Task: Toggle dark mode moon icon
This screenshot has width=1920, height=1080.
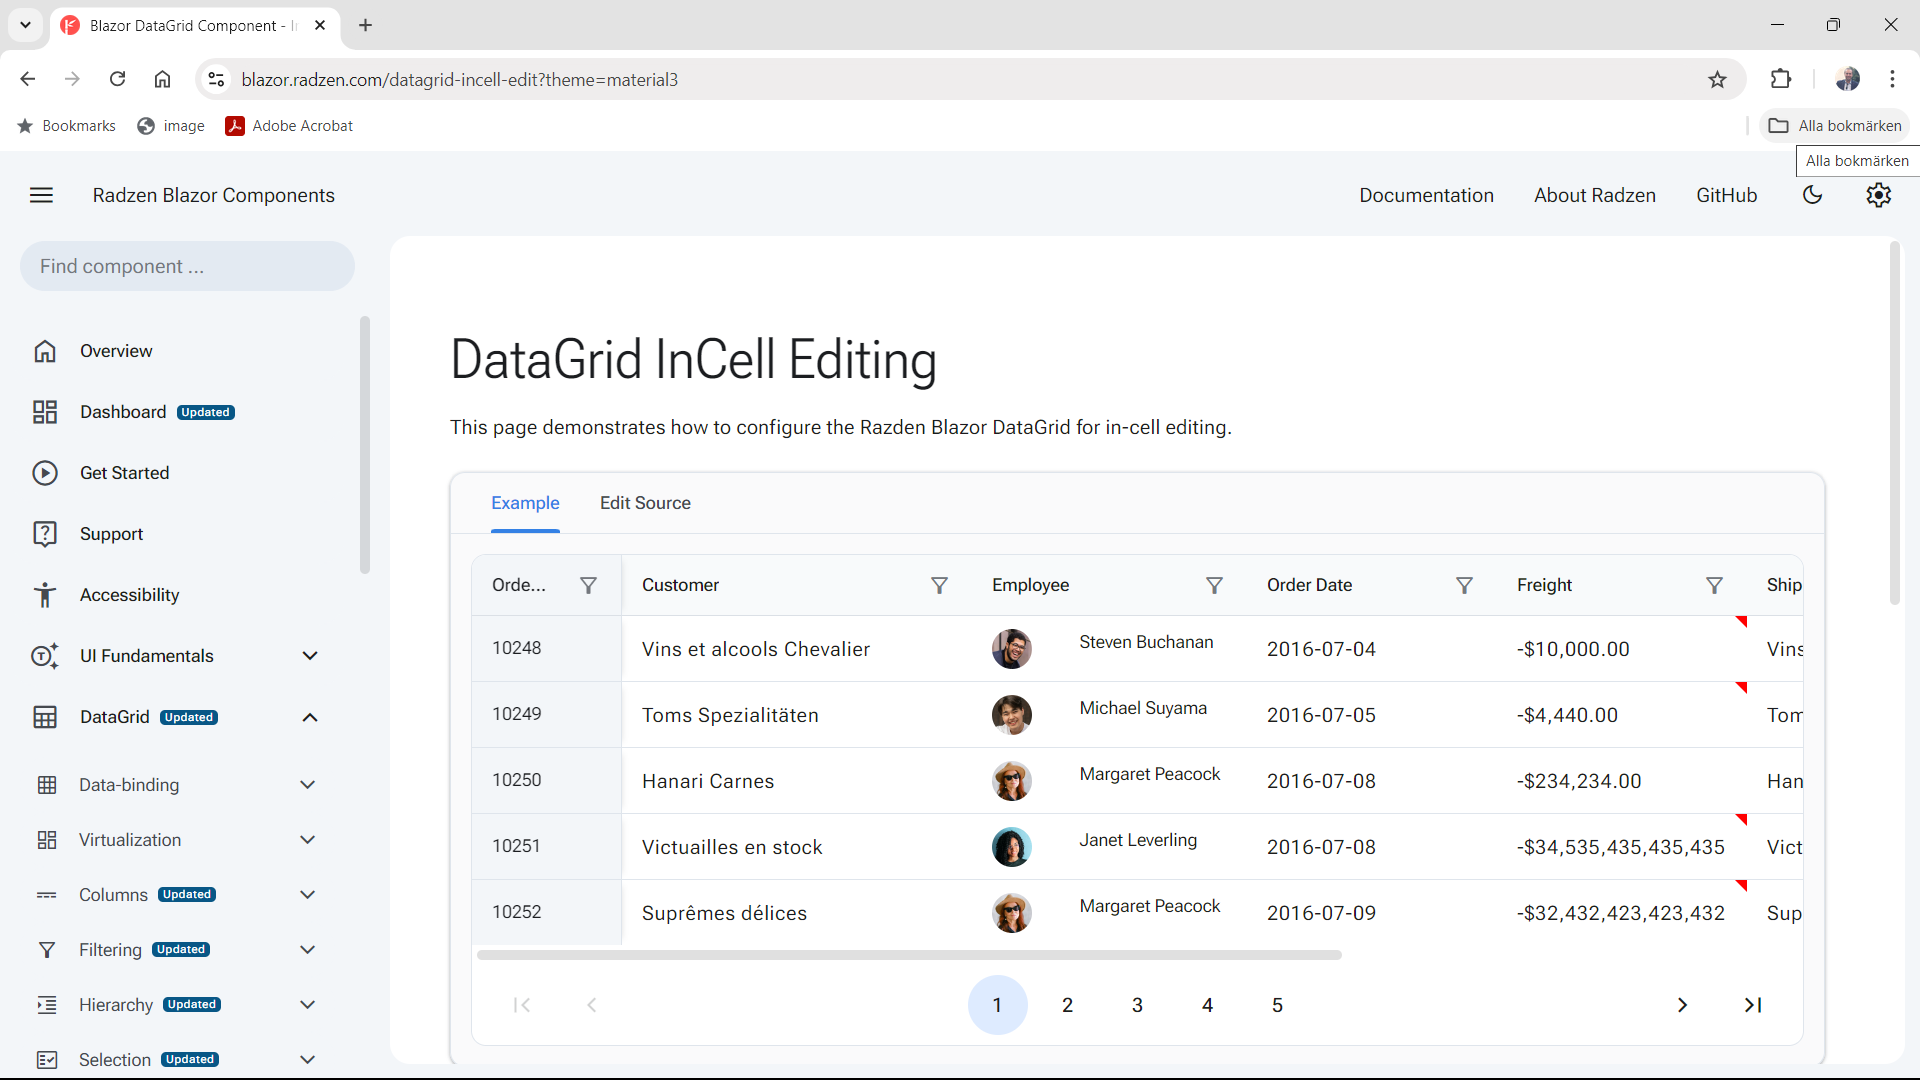Action: 1812,195
